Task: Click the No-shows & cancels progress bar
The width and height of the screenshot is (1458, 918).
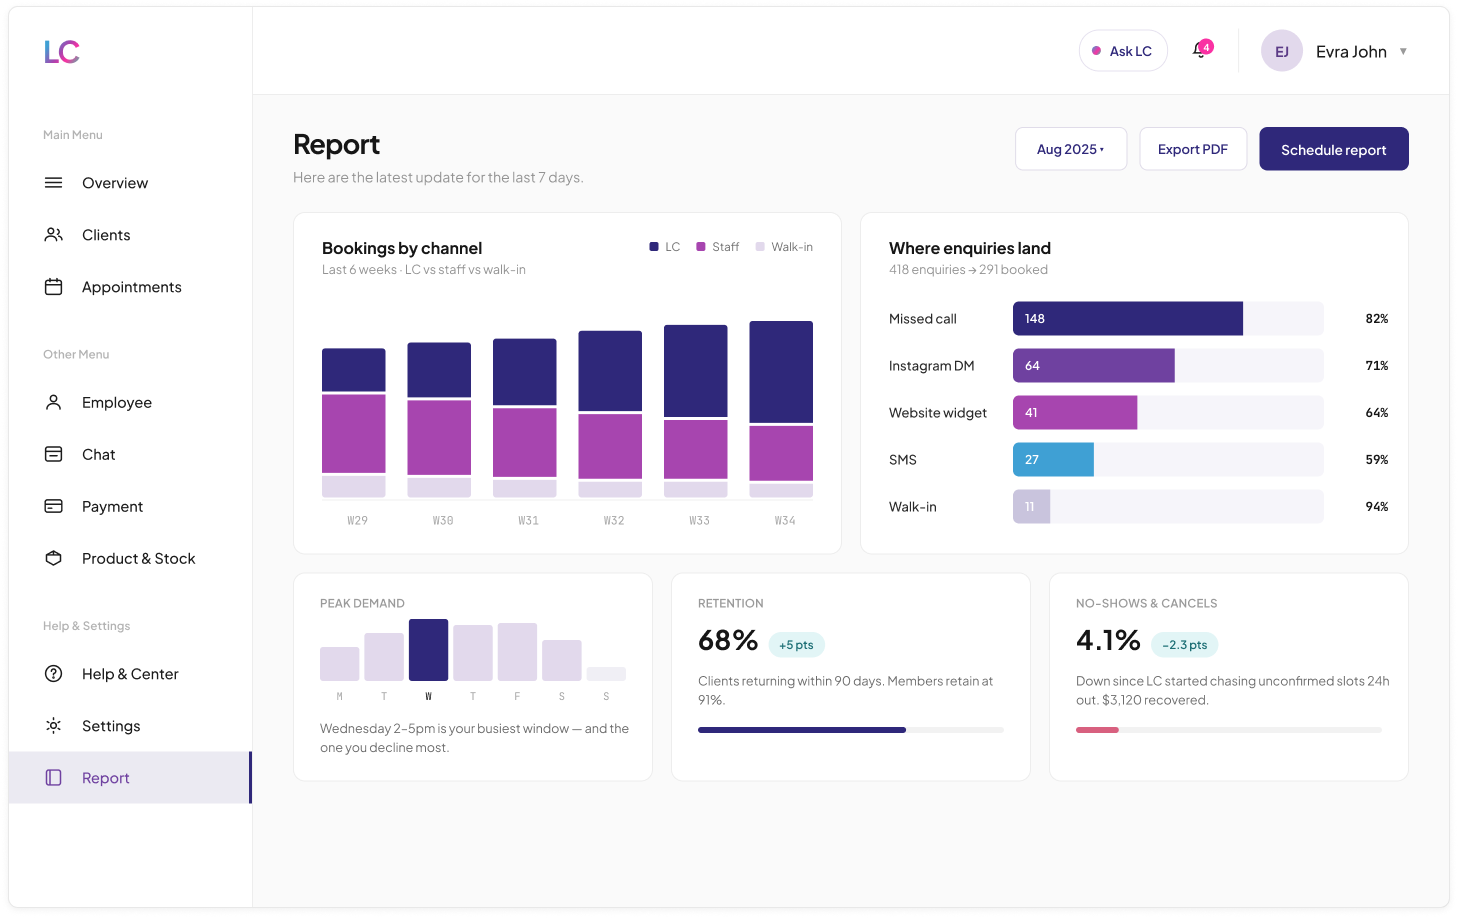Action: [1229, 730]
